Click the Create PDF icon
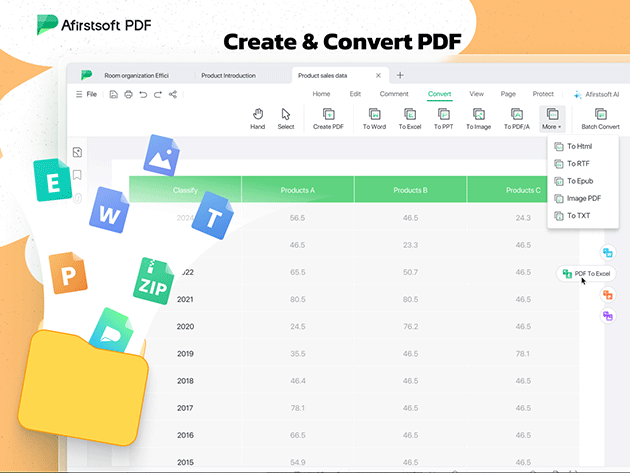This screenshot has width=630, height=473. [328, 118]
